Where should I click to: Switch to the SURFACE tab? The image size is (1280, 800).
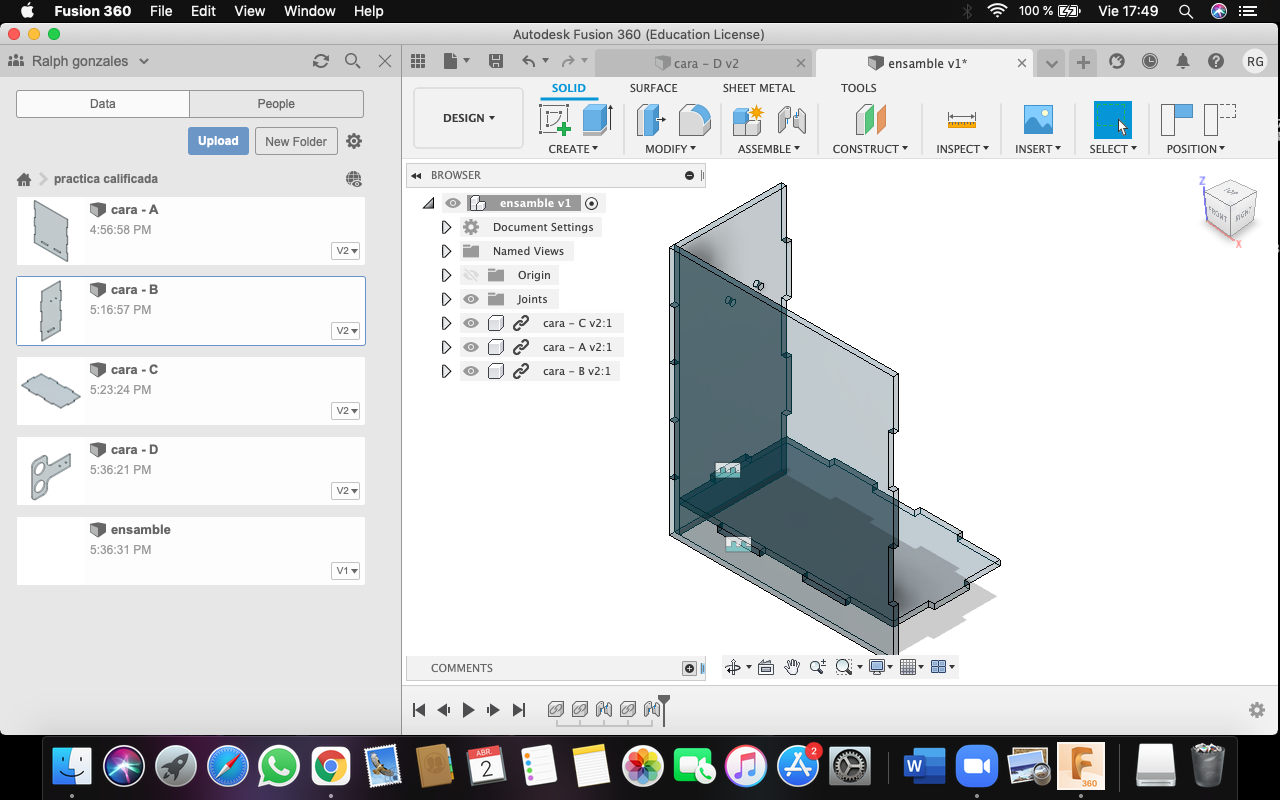pyautogui.click(x=653, y=88)
